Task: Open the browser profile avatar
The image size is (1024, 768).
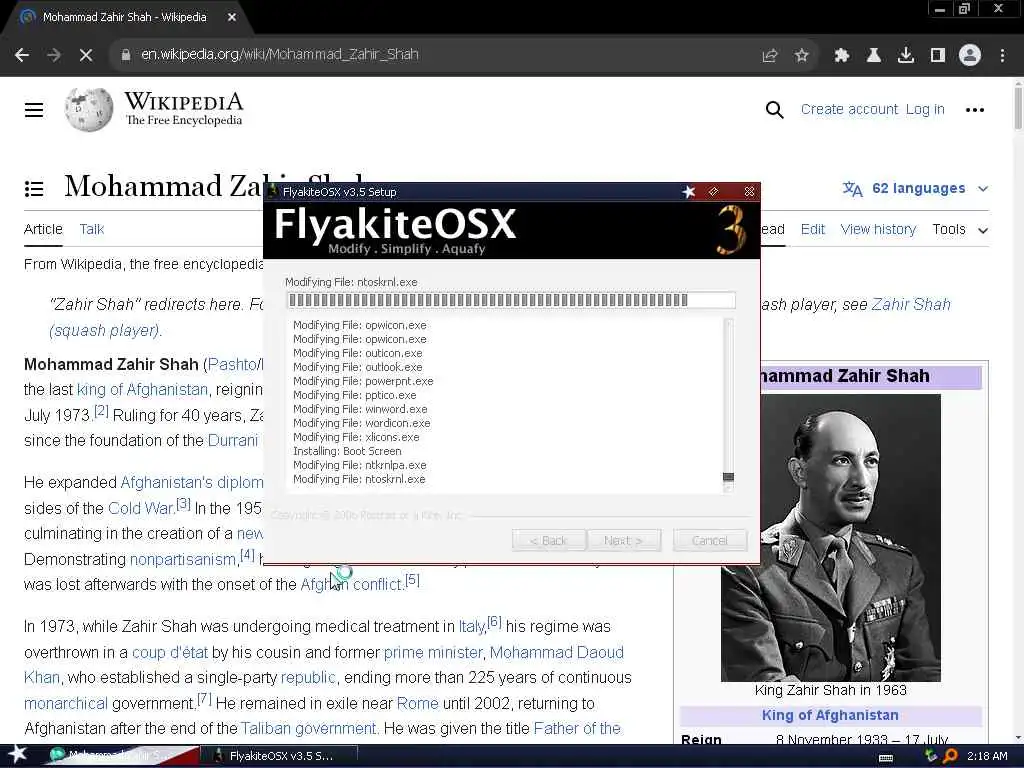Action: (x=970, y=56)
